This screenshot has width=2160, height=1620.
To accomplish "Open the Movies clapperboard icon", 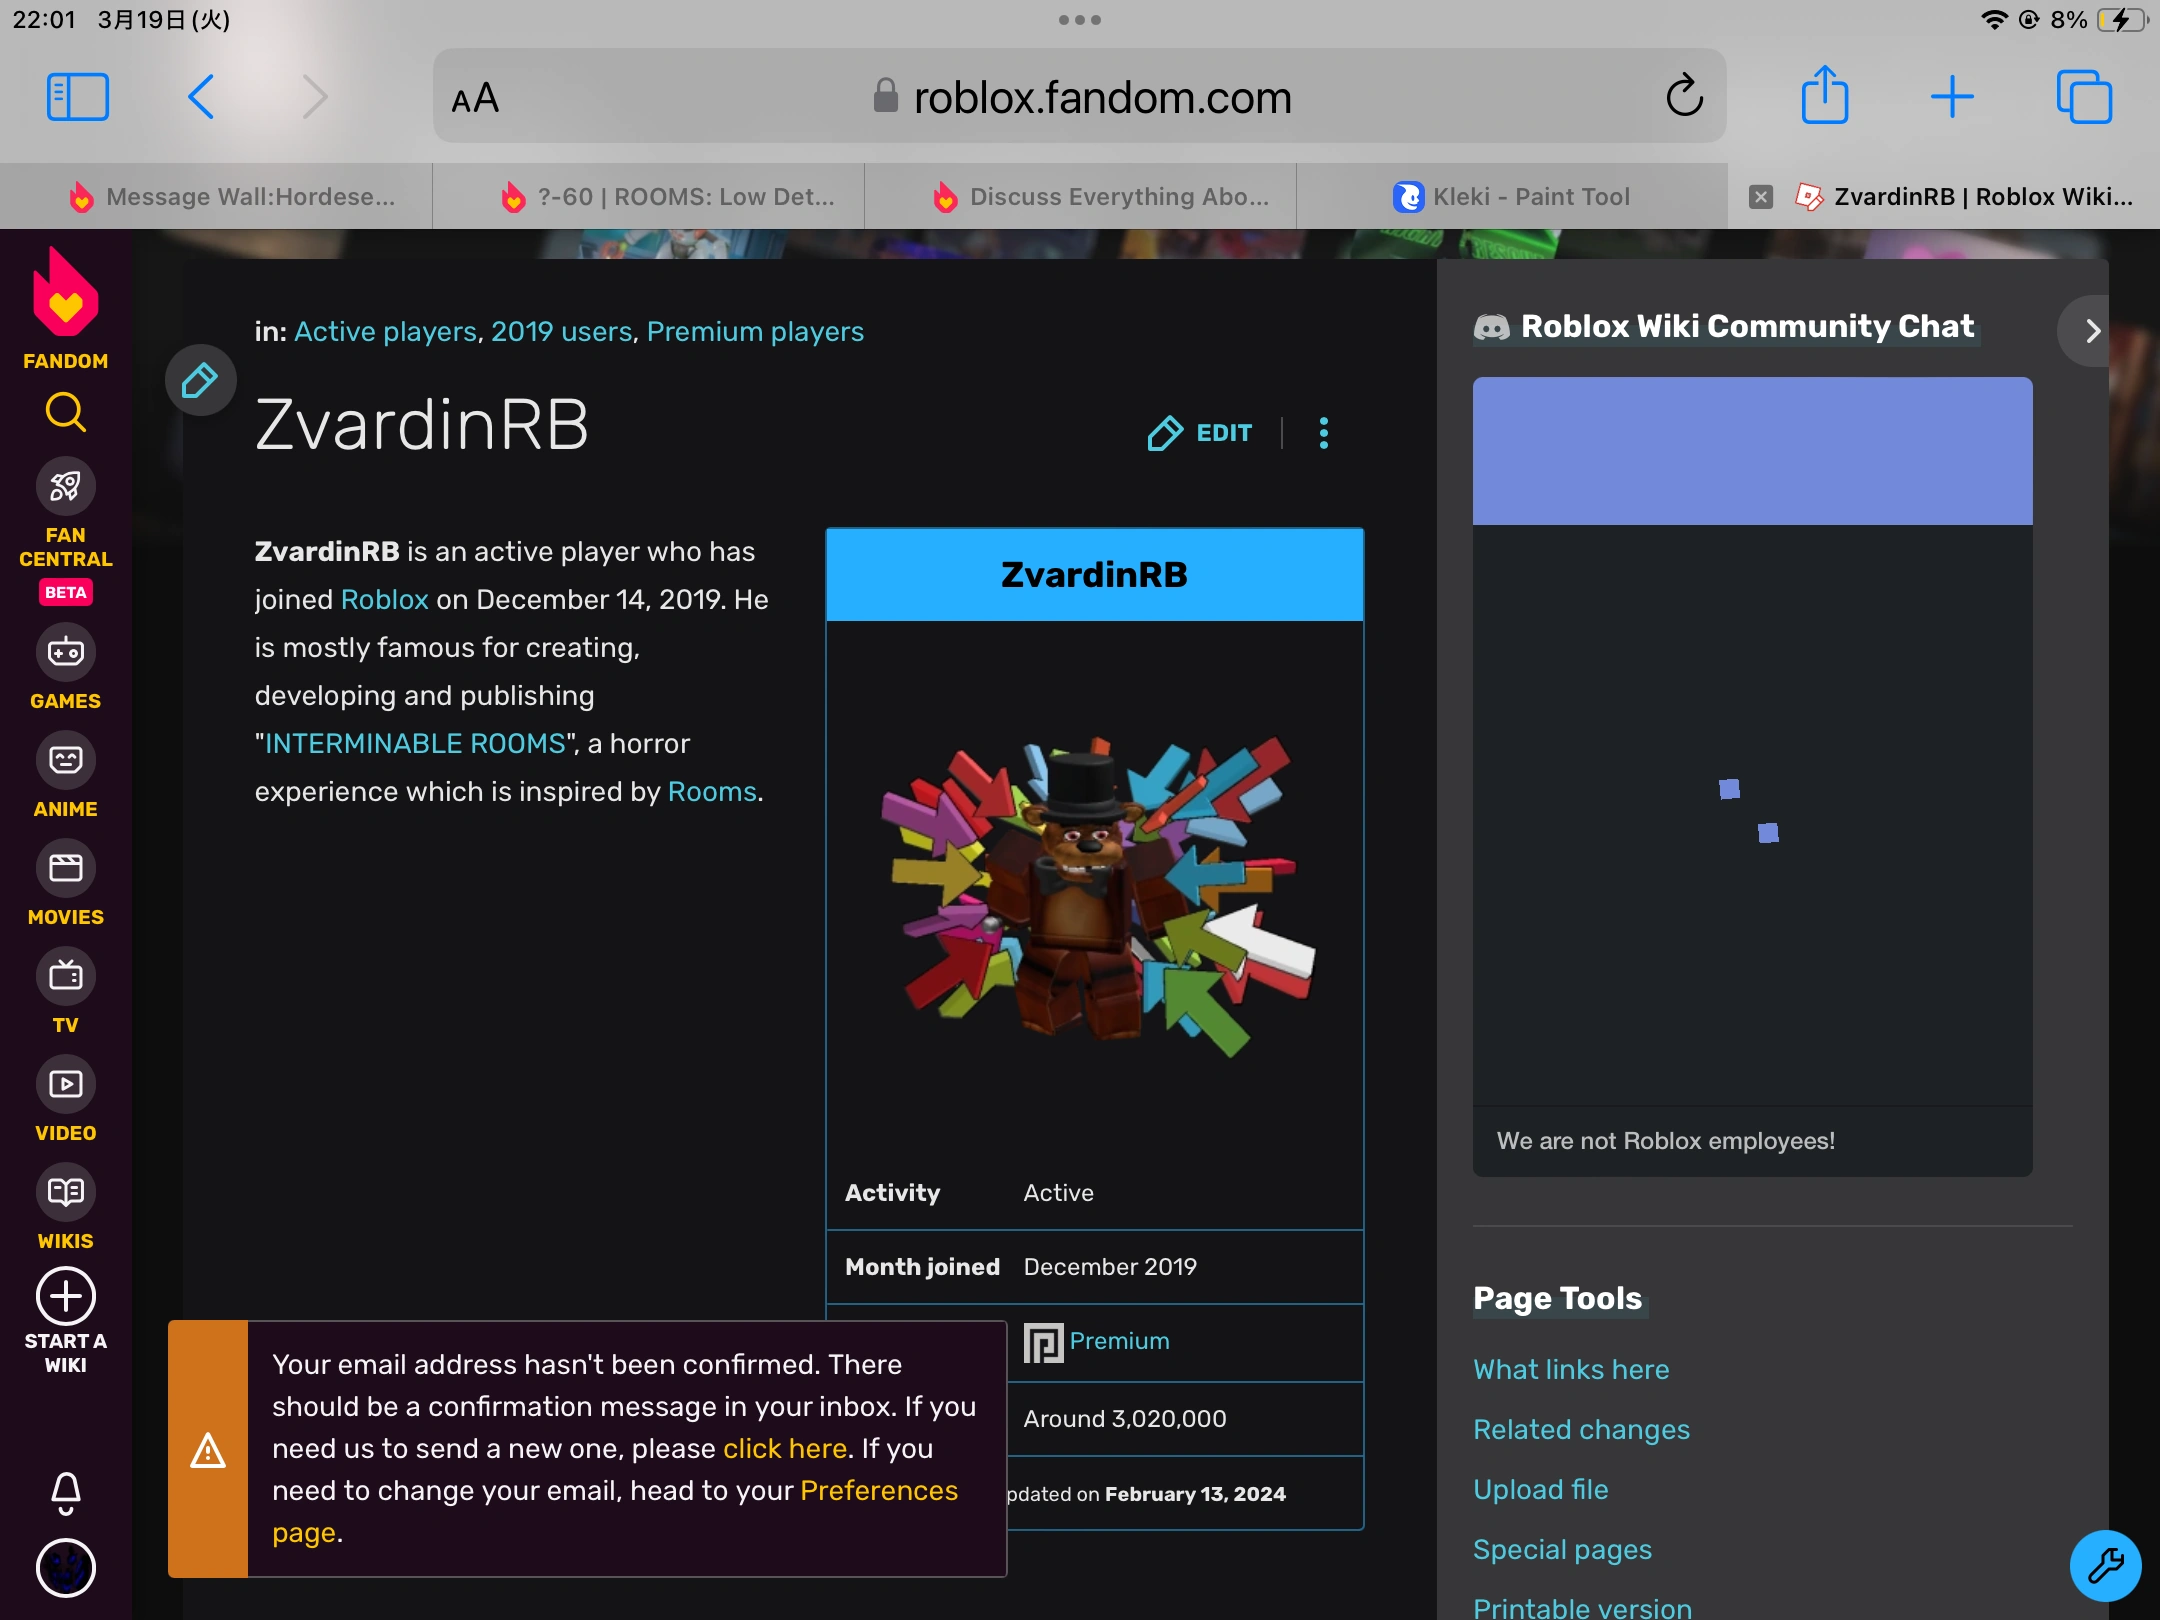I will (x=65, y=868).
